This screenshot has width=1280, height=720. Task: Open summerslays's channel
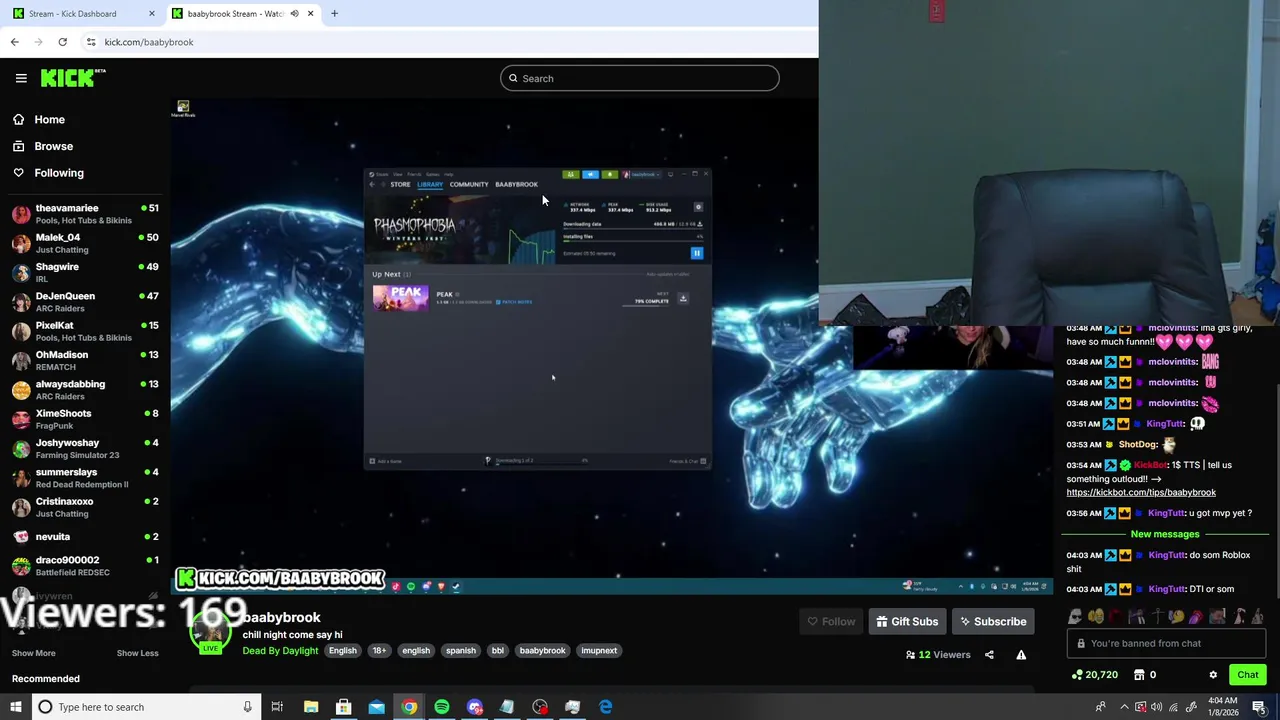tap(85, 477)
